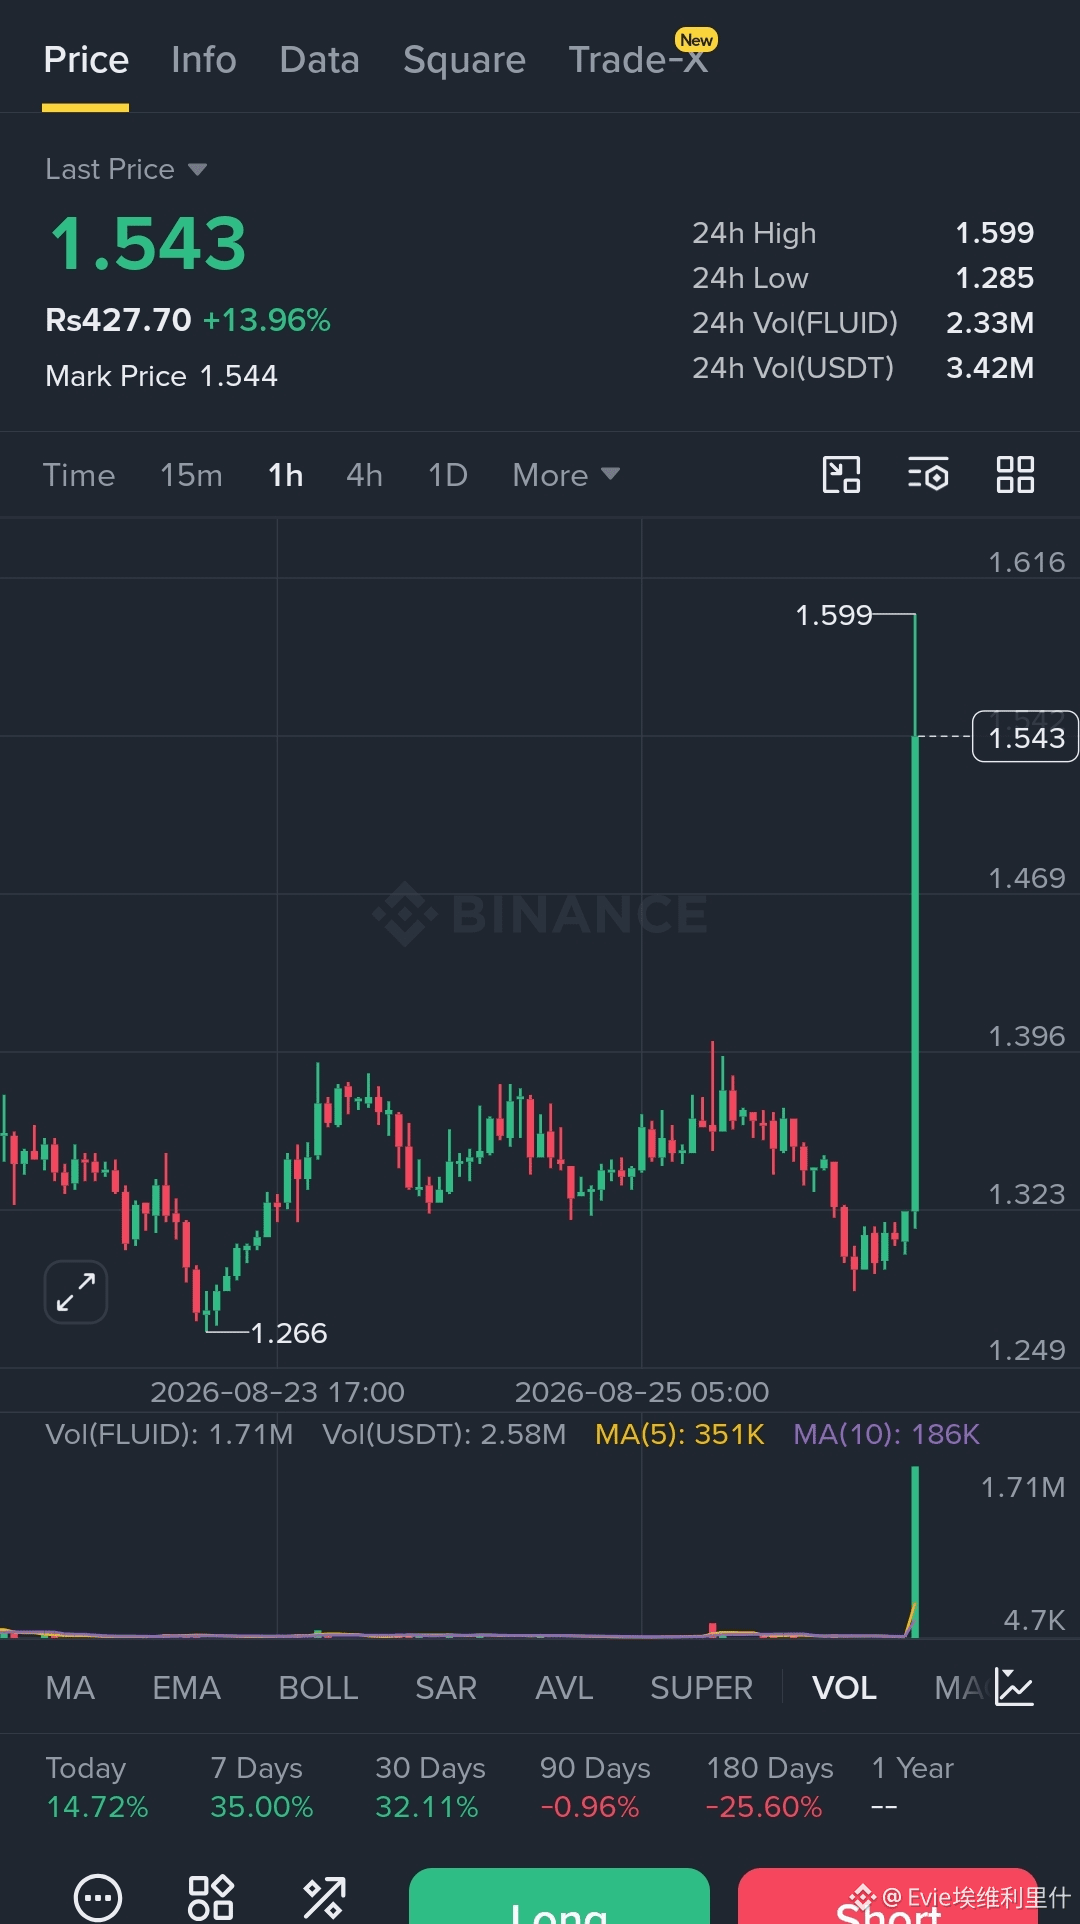Open the percent calculator icon
The height and width of the screenshot is (1924, 1080).
[x=324, y=1897]
